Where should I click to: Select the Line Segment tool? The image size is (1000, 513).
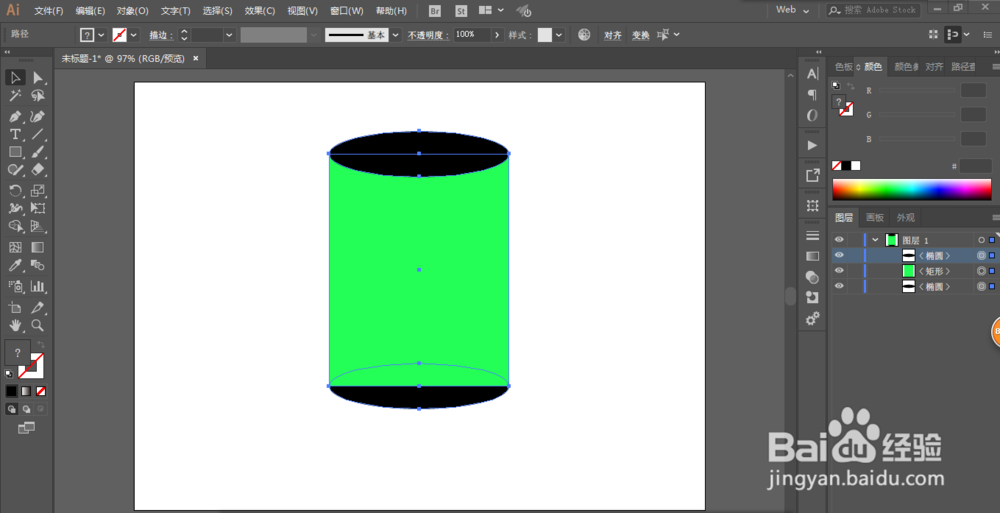coord(38,135)
